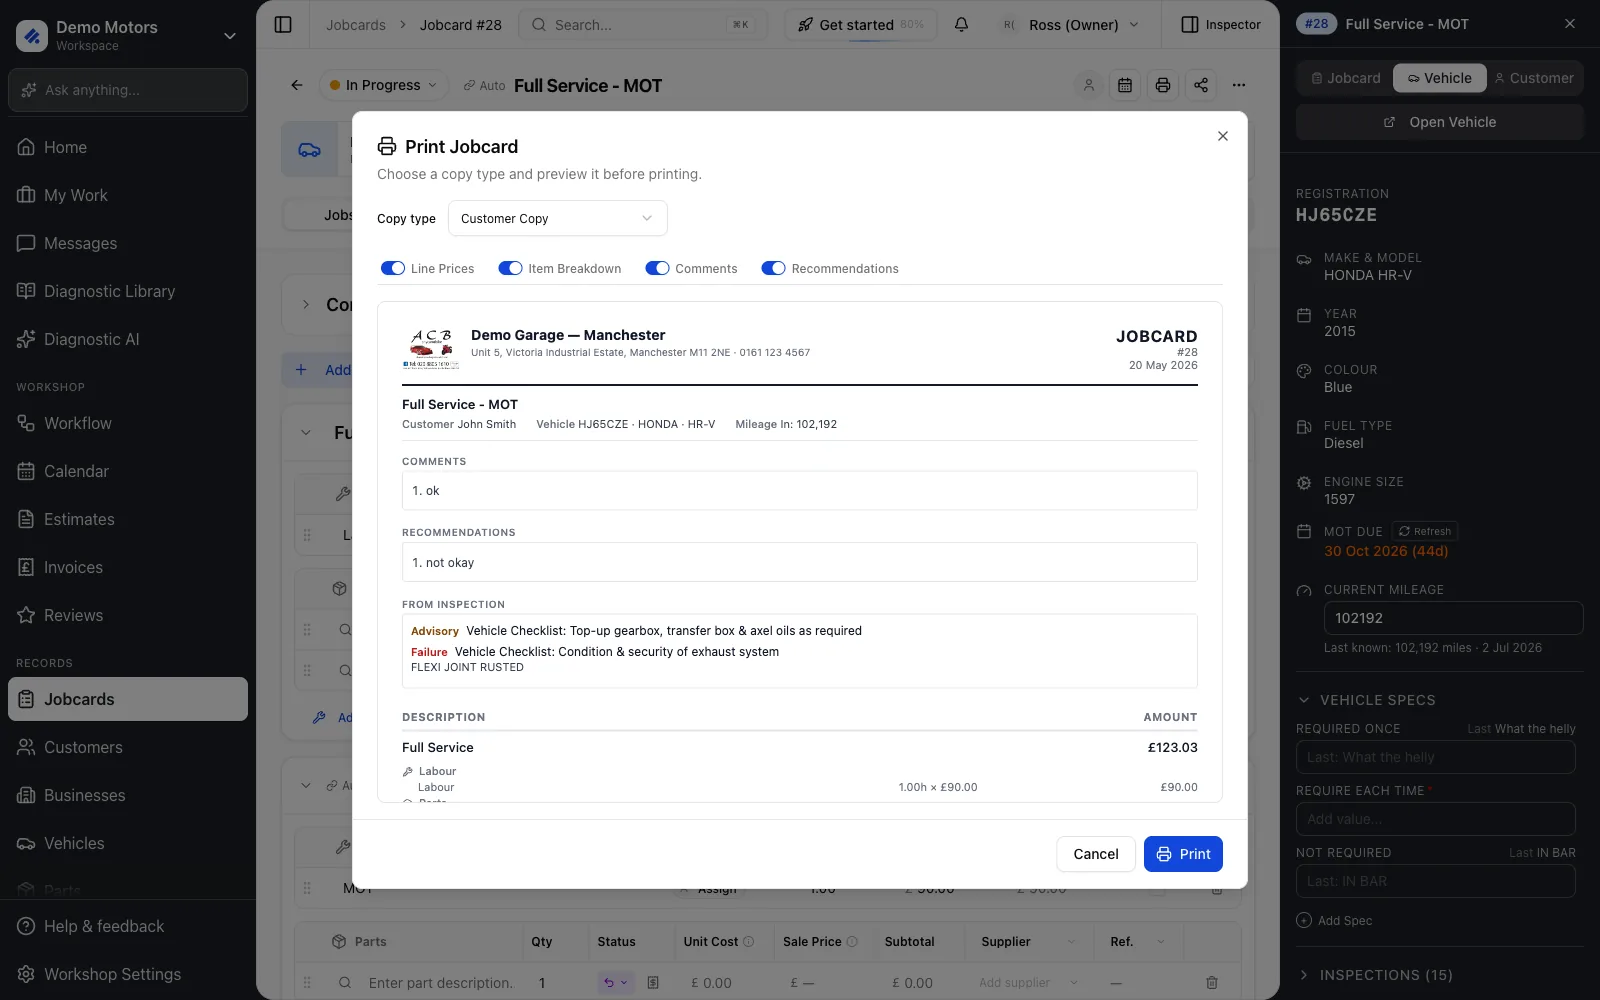Open the Demo Motors workspace switcher
This screenshot has height=1000, width=1600.
[x=128, y=36]
